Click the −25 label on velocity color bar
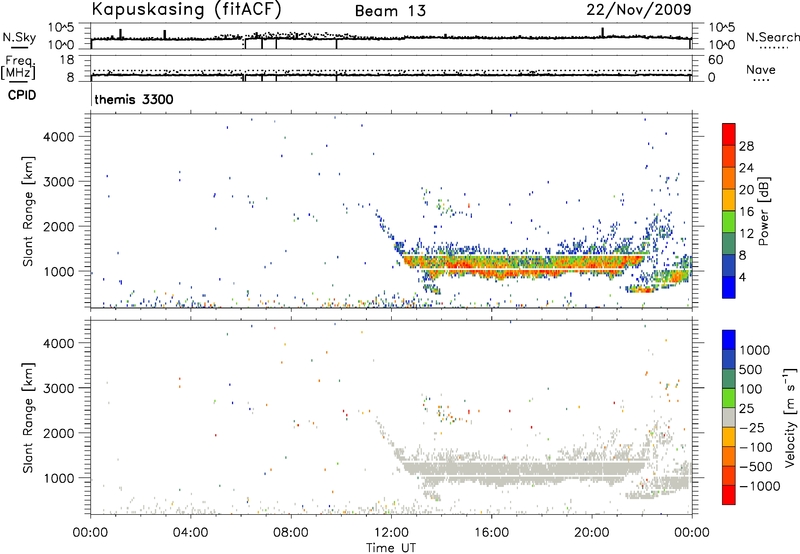This screenshot has width=800, height=554. point(752,428)
